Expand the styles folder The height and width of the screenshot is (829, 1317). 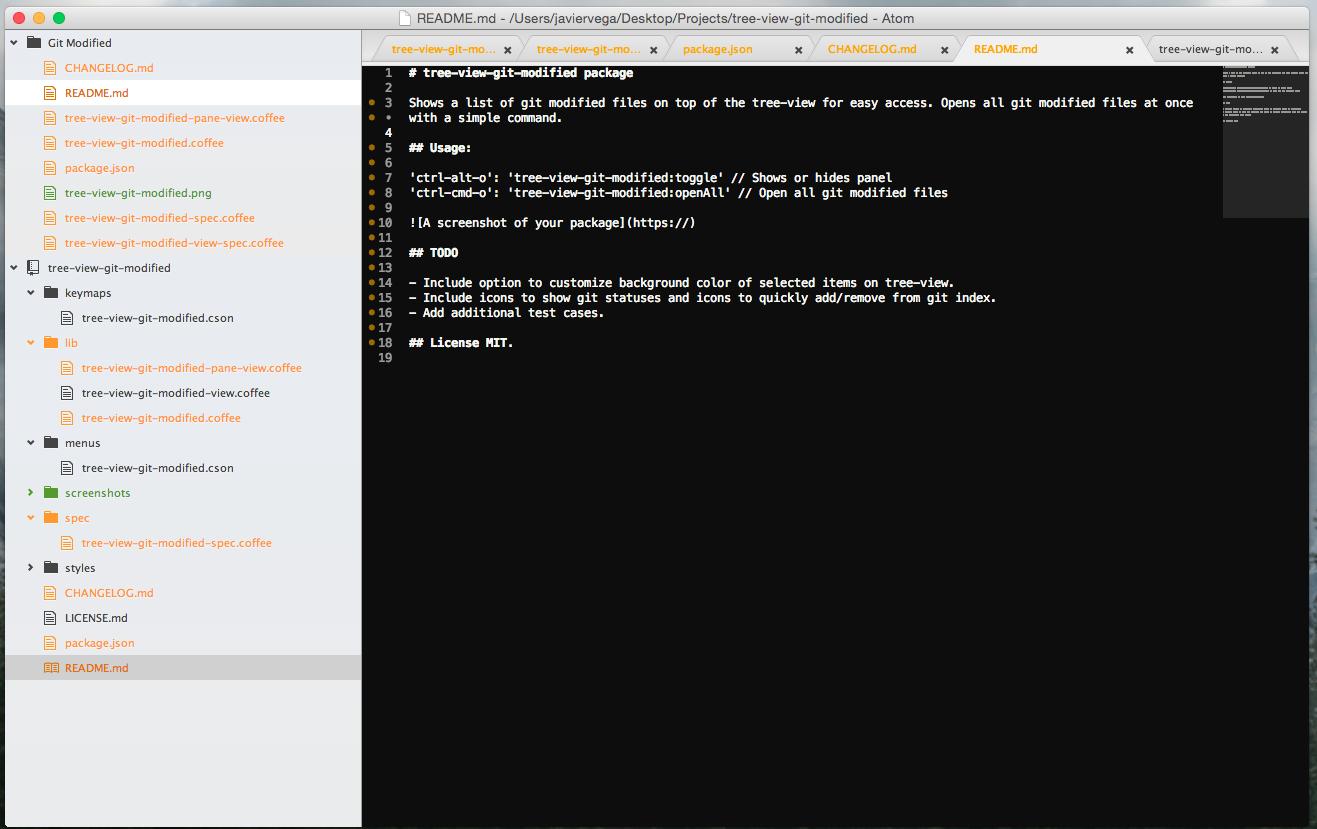tap(31, 568)
